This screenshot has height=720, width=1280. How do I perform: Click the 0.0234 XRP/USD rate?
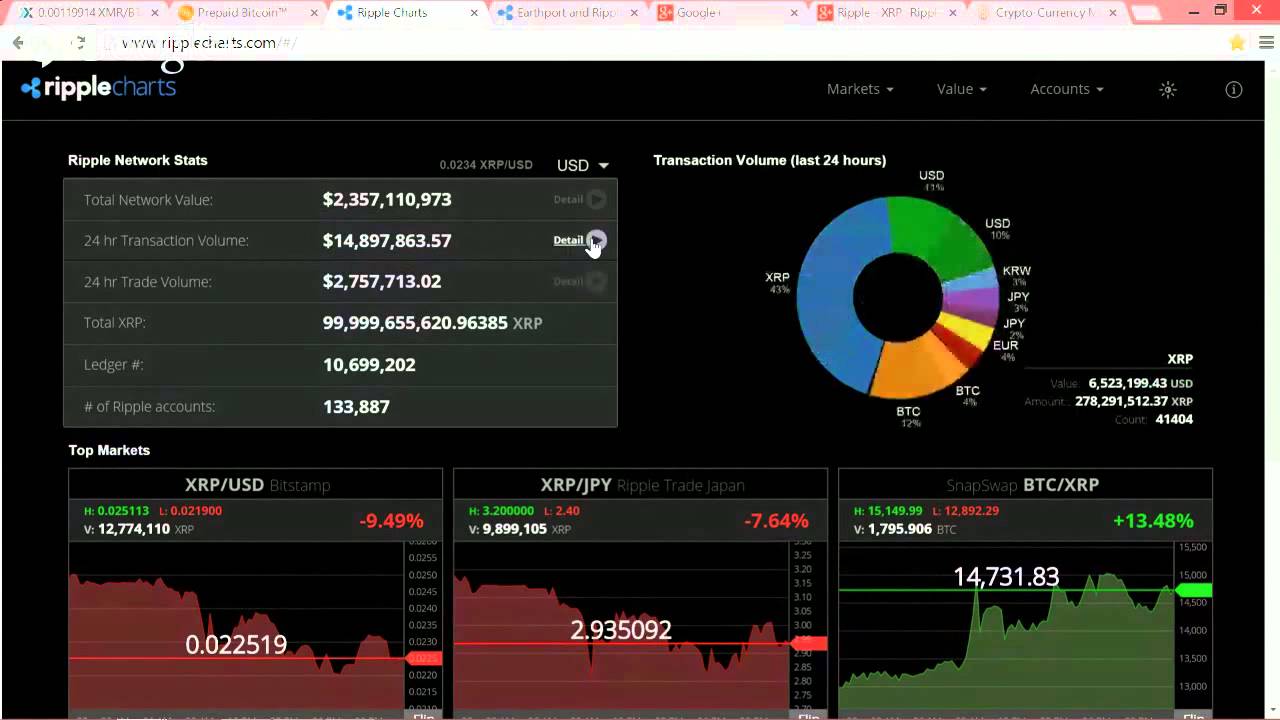pyautogui.click(x=486, y=165)
